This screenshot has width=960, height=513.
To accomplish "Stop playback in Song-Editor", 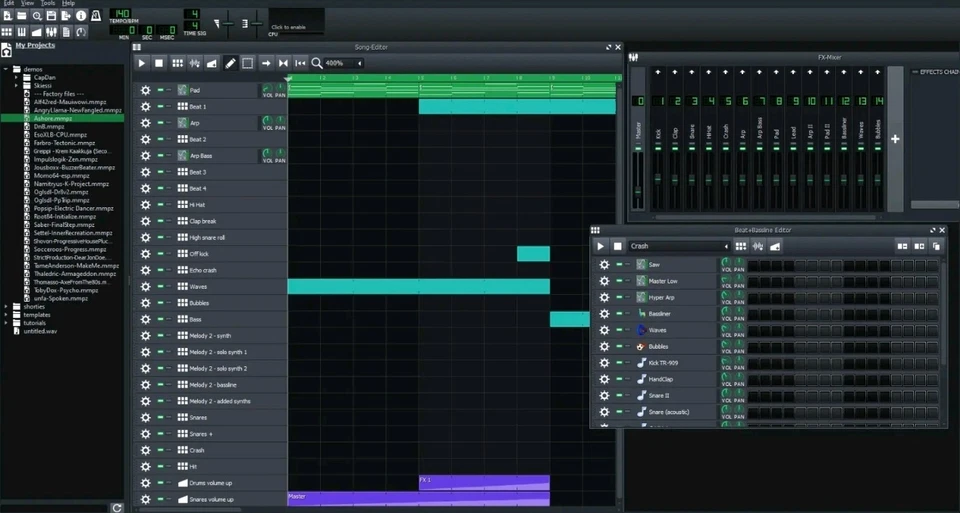I will pos(159,63).
